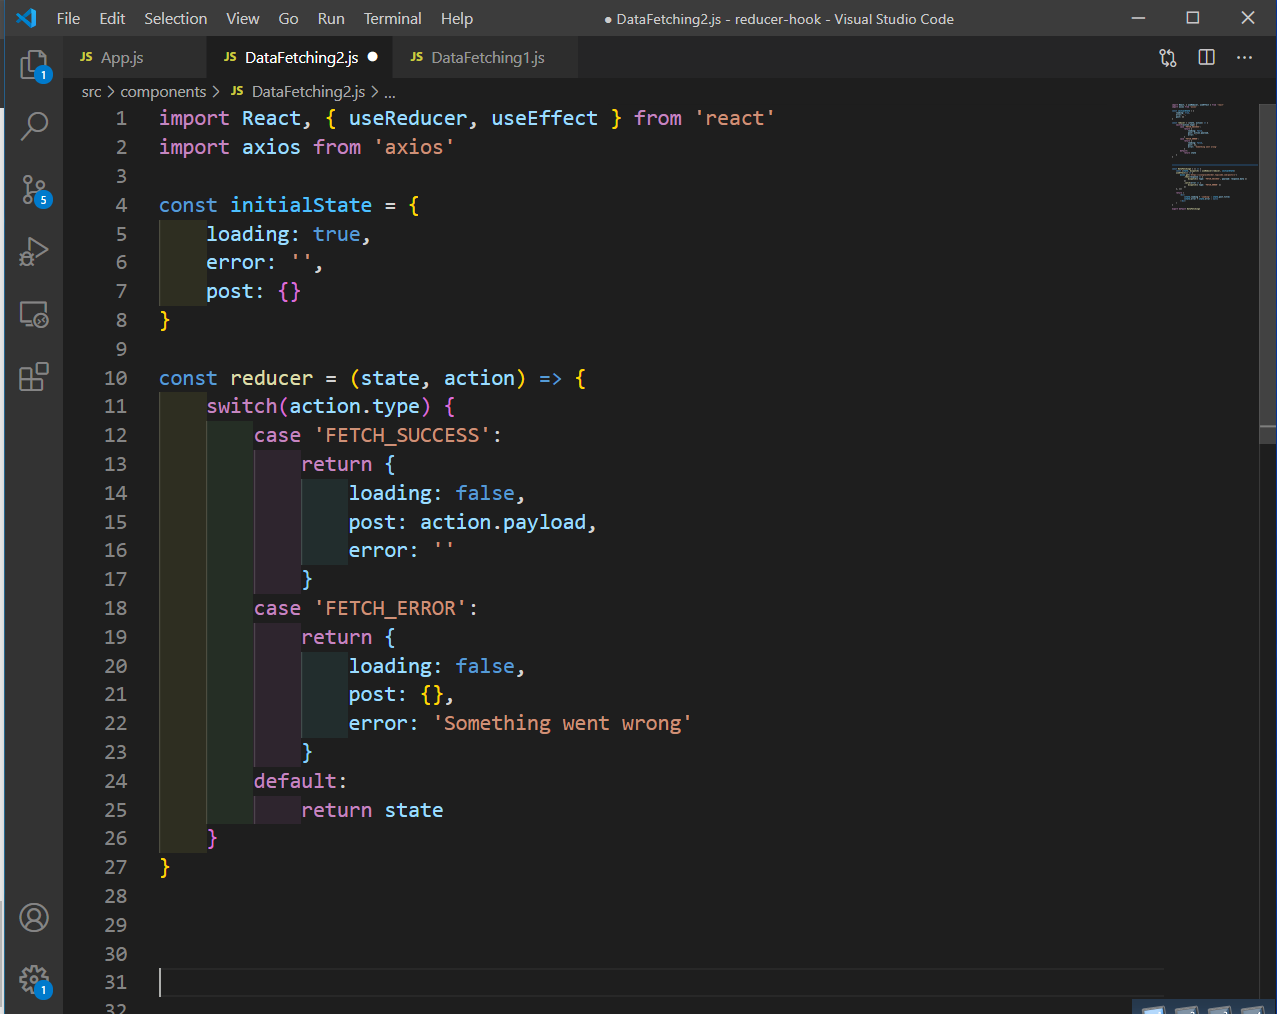The image size is (1277, 1014).
Task: Click the unsaved dot on DataFetching2.js tab
Action: (373, 57)
